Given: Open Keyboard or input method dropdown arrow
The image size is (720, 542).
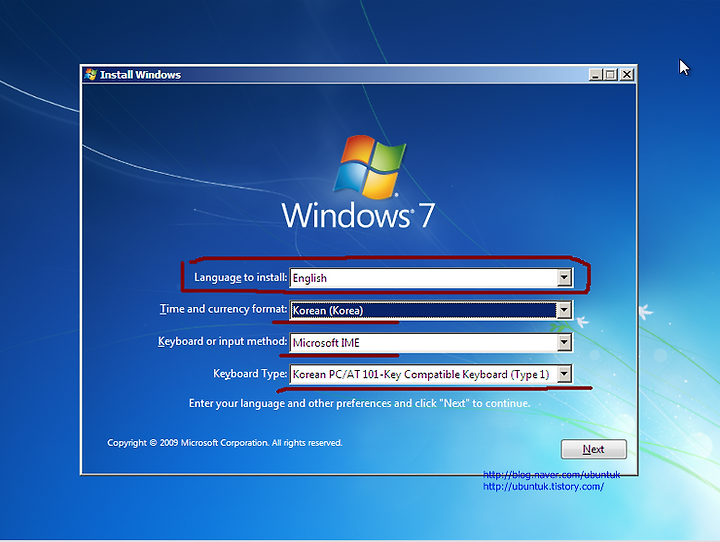Looking at the screenshot, I should (564, 342).
